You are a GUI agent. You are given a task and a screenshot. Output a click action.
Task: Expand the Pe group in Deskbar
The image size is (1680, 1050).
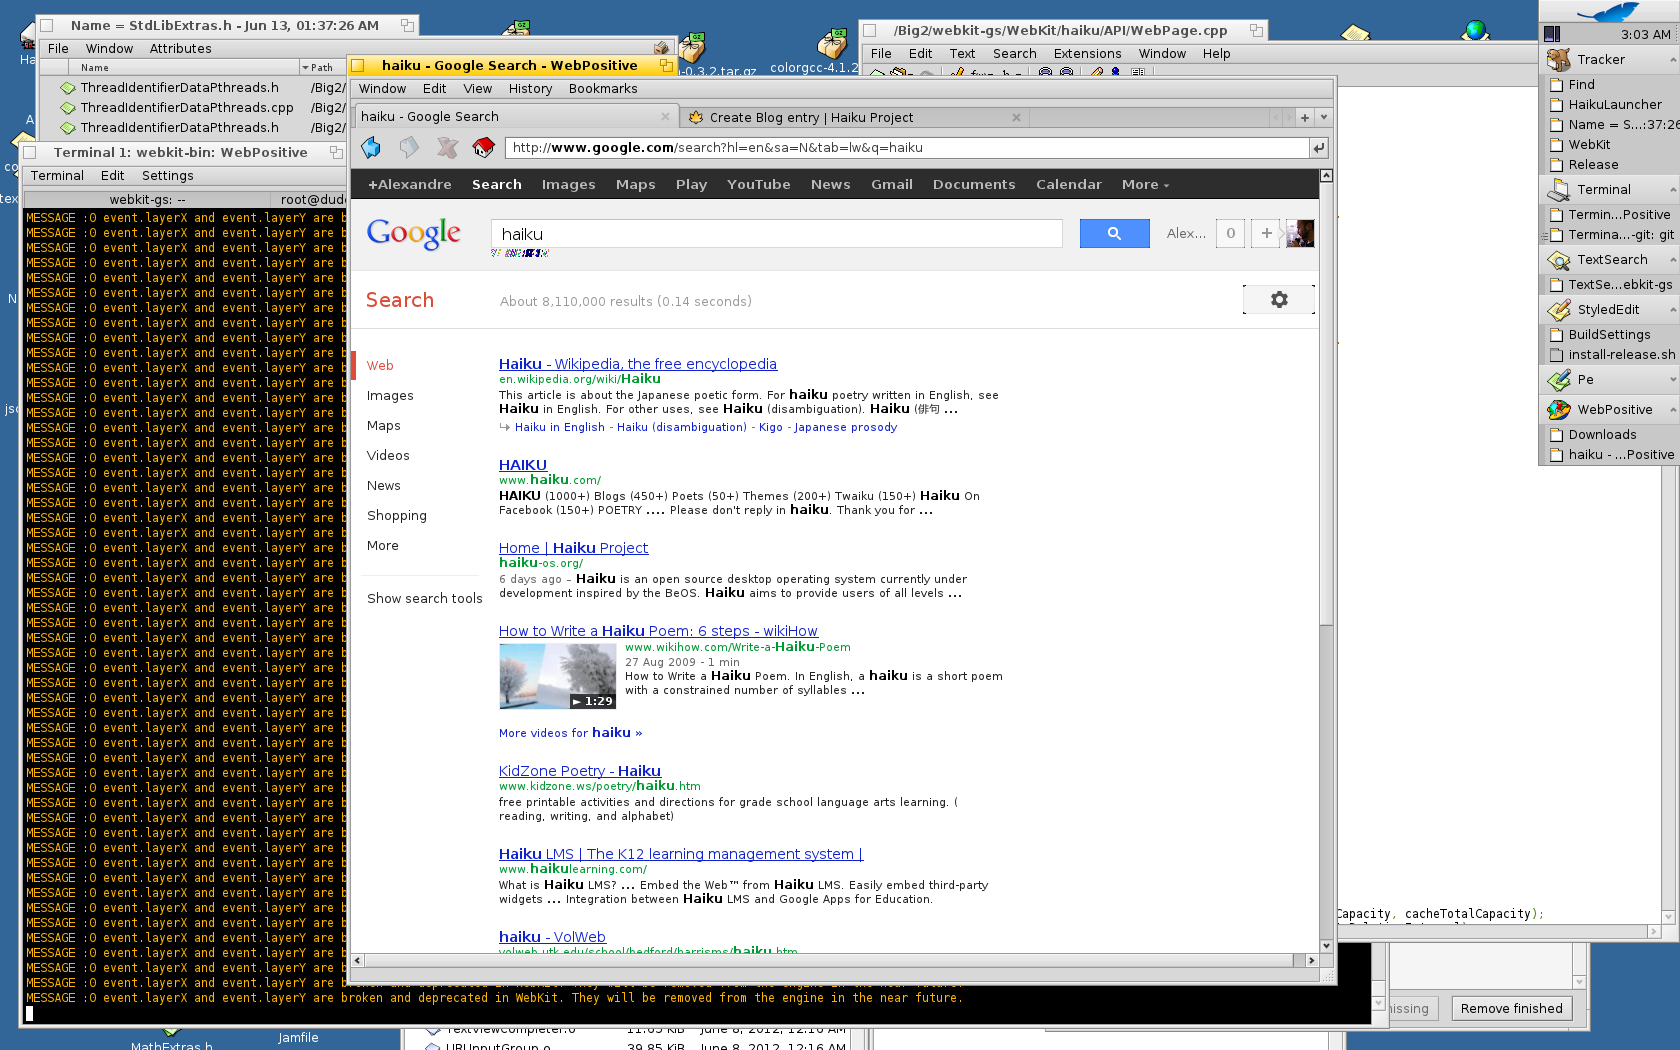pyautogui.click(x=1672, y=380)
